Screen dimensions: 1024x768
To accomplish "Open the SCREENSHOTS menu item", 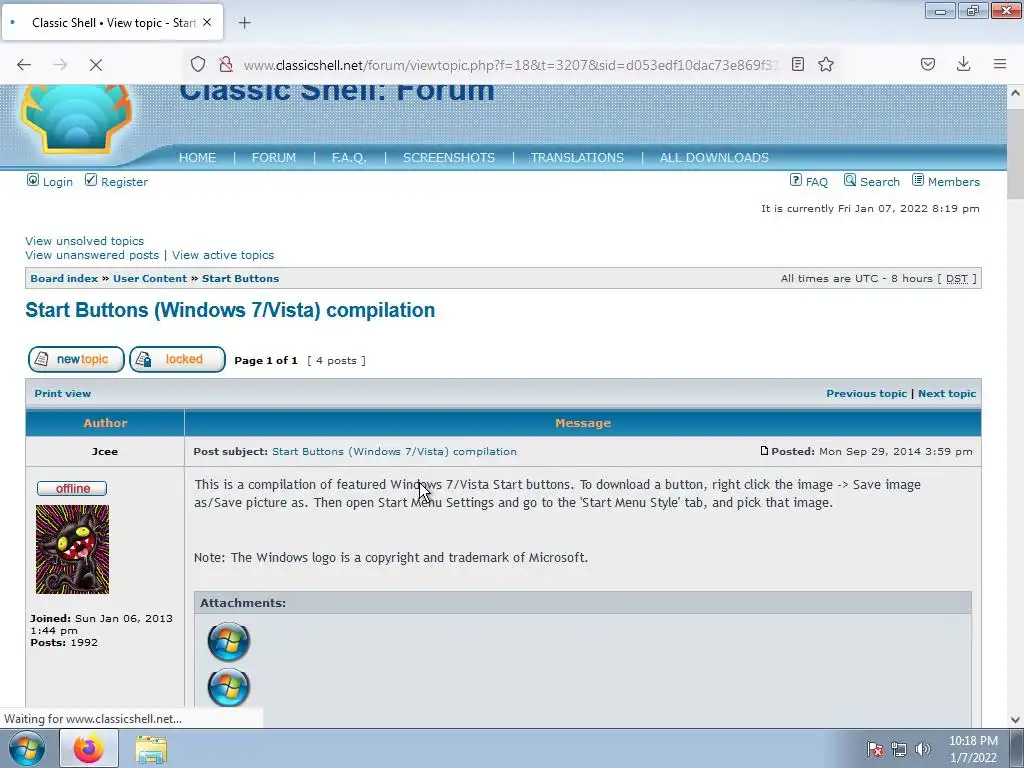I will pyautogui.click(x=449, y=157).
